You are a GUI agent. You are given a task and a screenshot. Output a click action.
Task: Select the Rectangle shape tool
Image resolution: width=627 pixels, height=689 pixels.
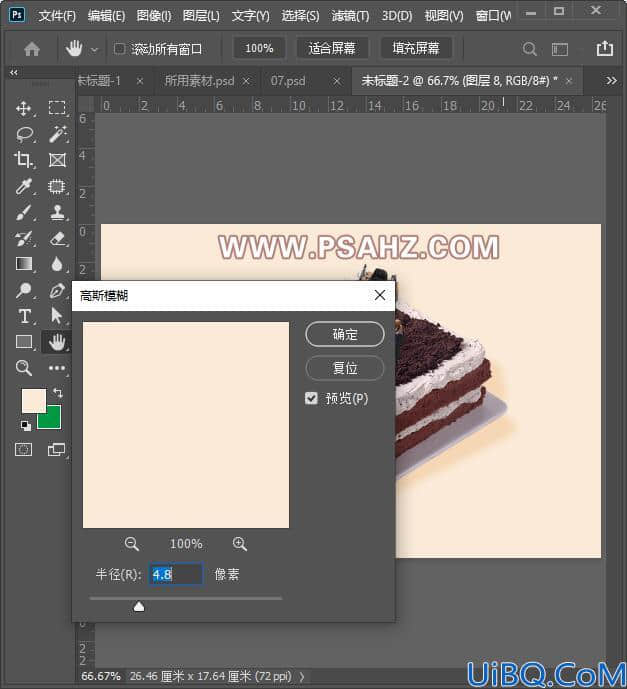tap(24, 342)
